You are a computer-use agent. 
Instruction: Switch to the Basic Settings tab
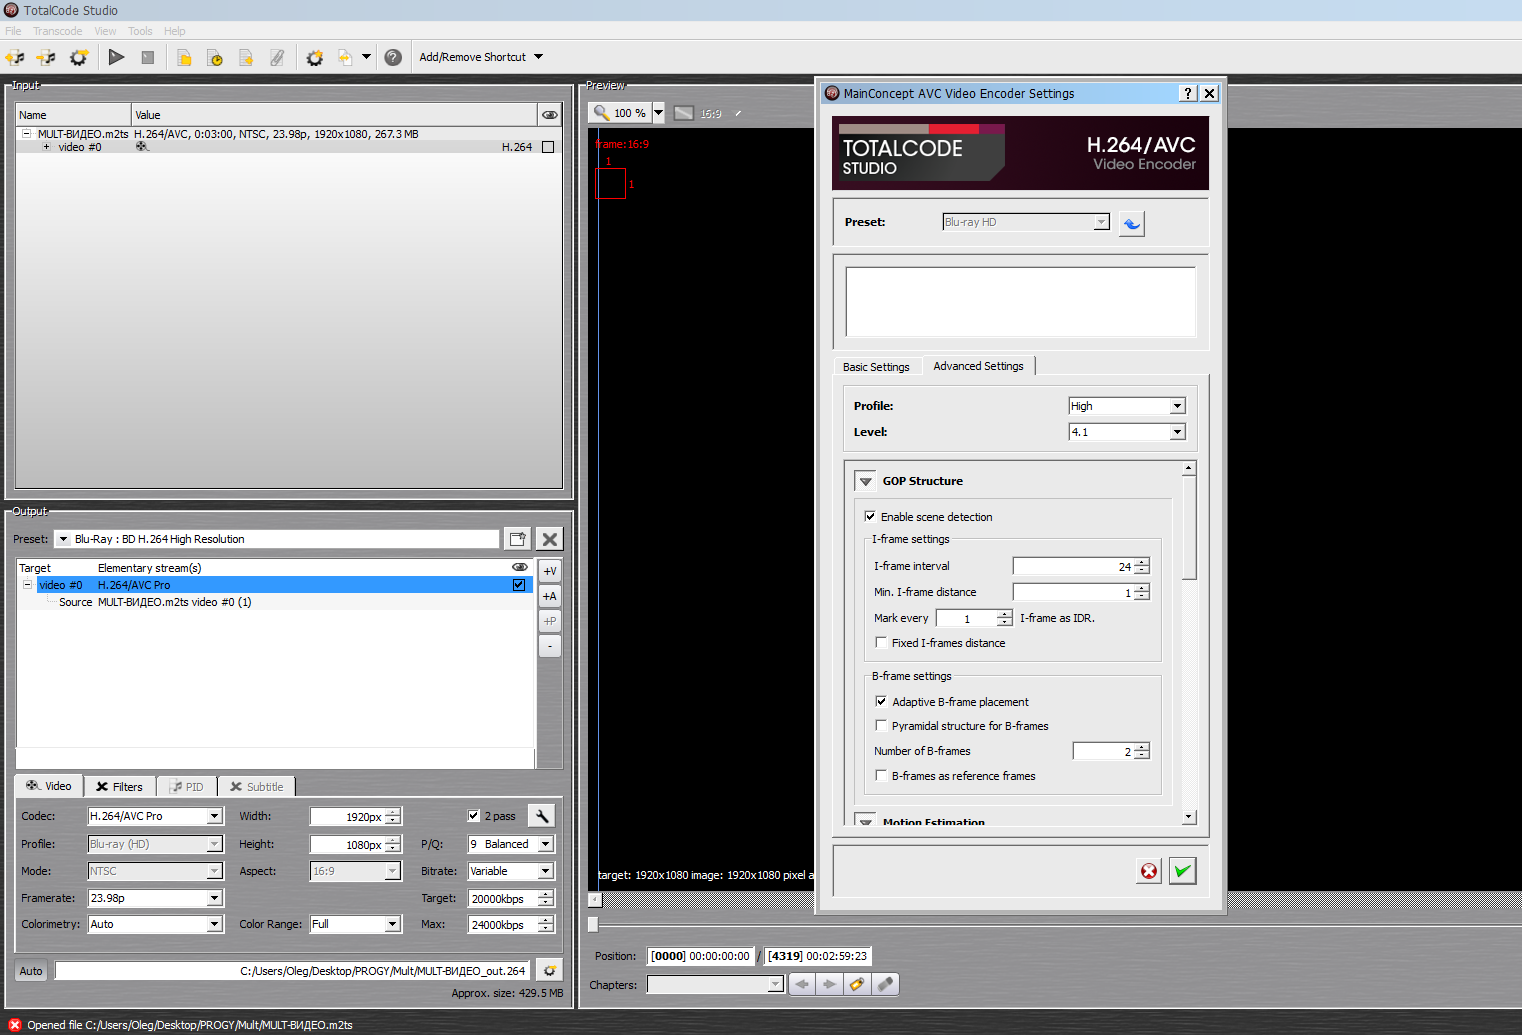point(876,367)
